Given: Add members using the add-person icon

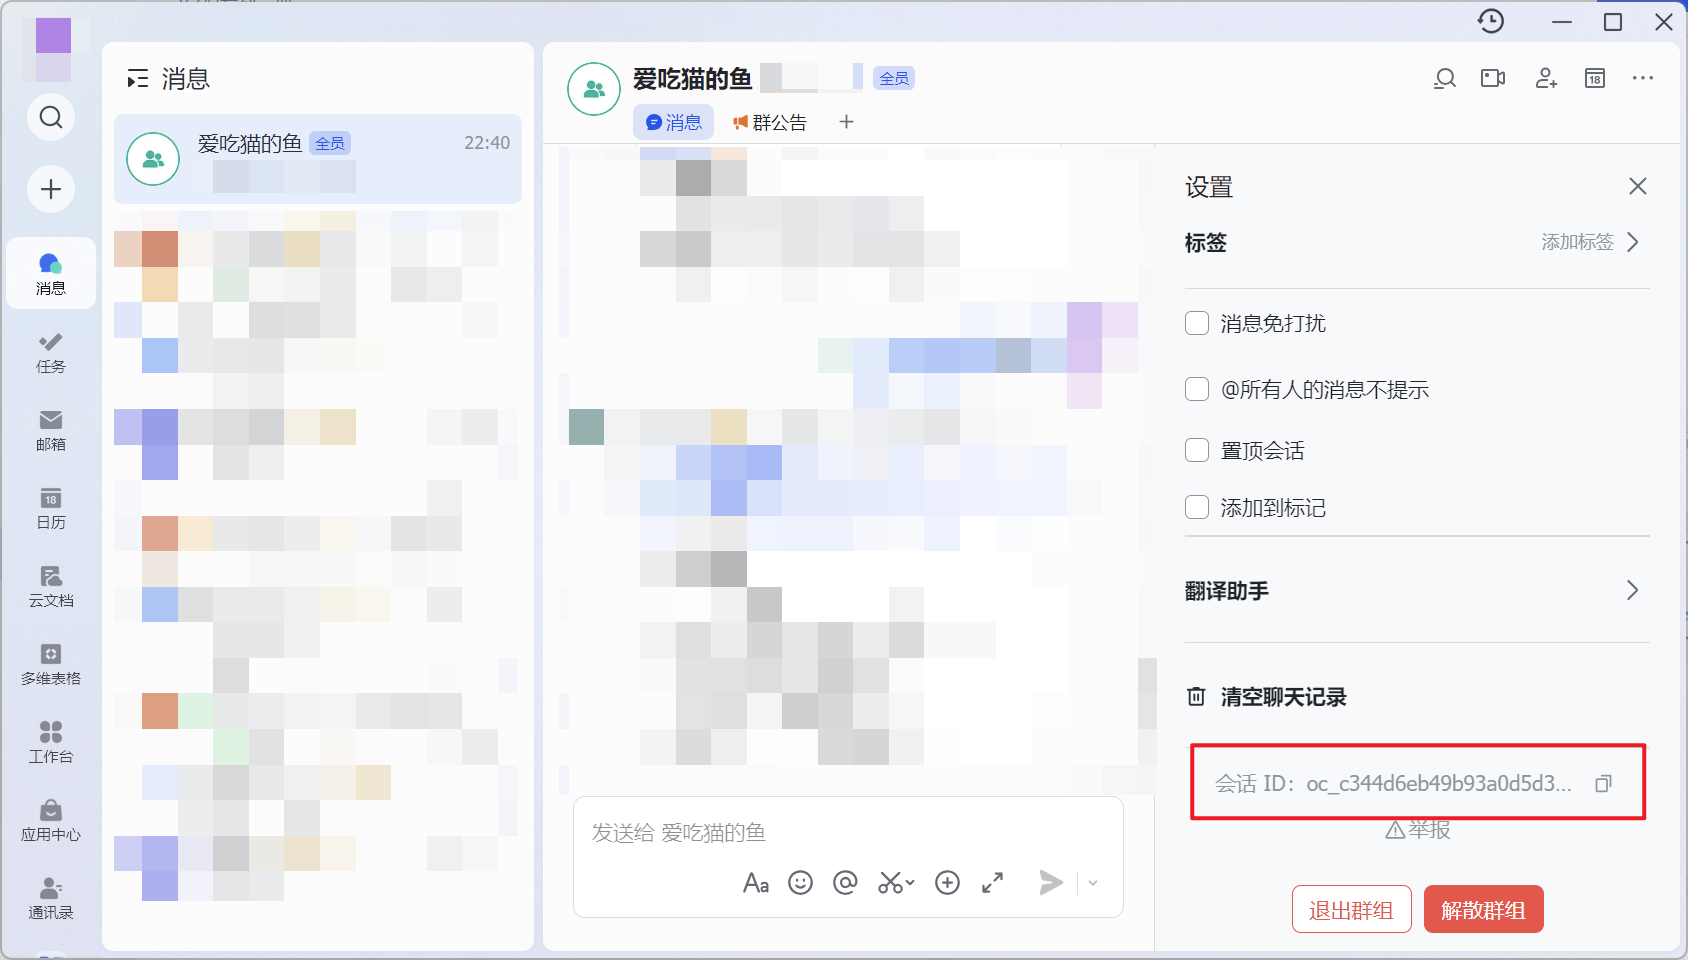Looking at the screenshot, I should (x=1546, y=78).
